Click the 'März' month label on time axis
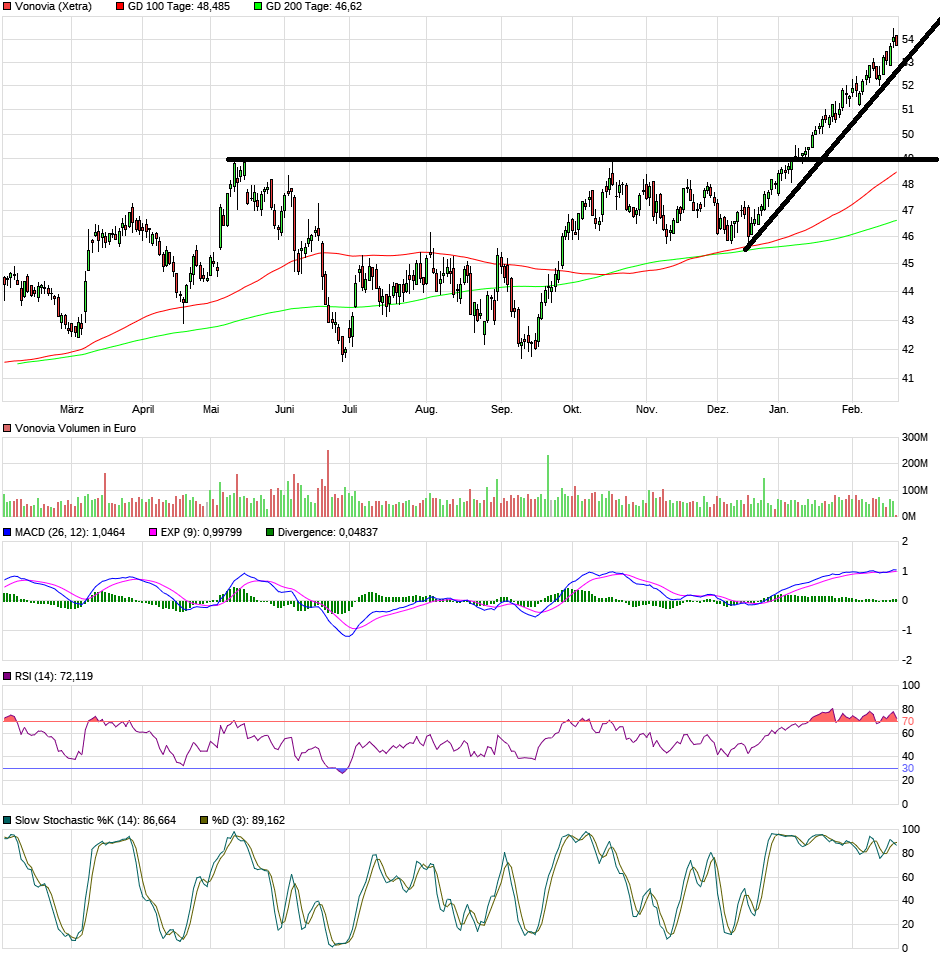Viewport: 940px width, 958px height. tap(71, 409)
